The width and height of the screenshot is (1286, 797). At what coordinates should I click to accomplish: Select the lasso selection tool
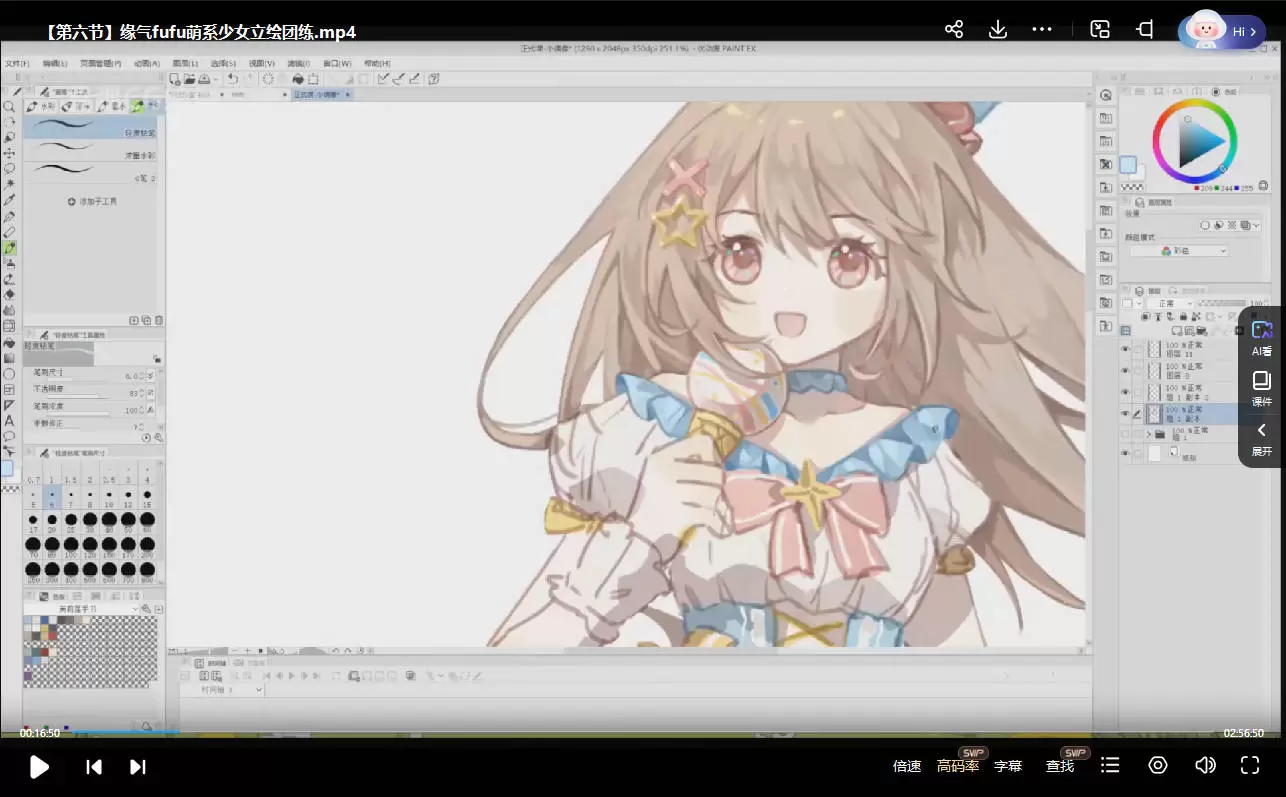tap(9, 168)
